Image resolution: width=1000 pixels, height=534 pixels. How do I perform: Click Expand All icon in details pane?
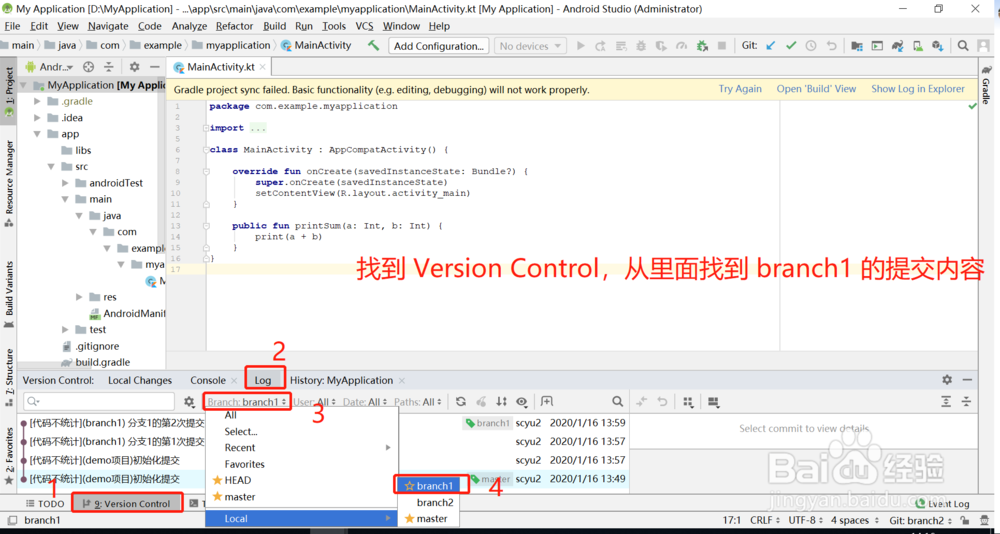(946, 401)
